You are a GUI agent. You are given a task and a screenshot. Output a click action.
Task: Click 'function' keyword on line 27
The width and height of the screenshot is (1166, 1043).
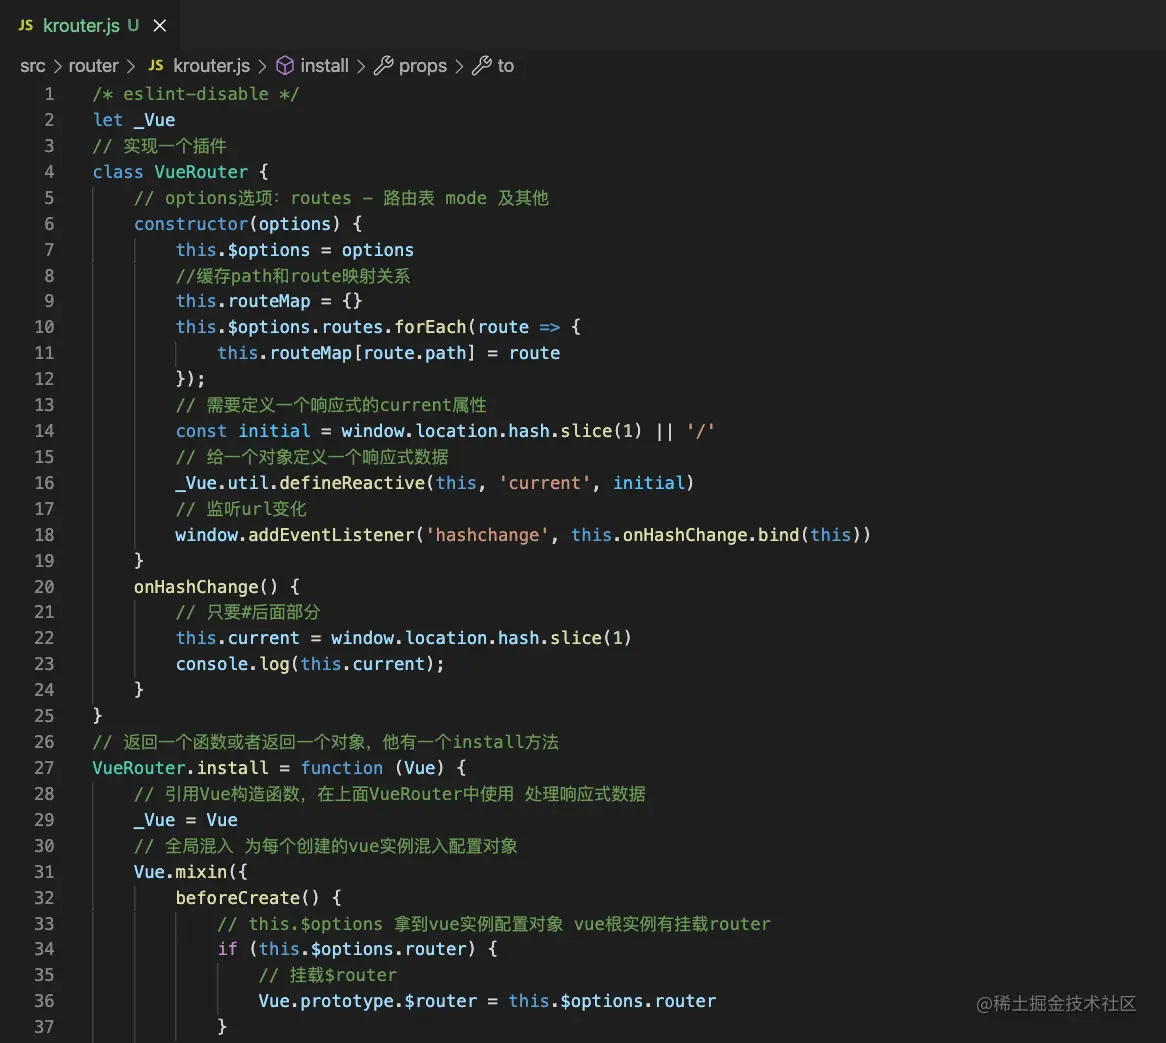point(341,768)
